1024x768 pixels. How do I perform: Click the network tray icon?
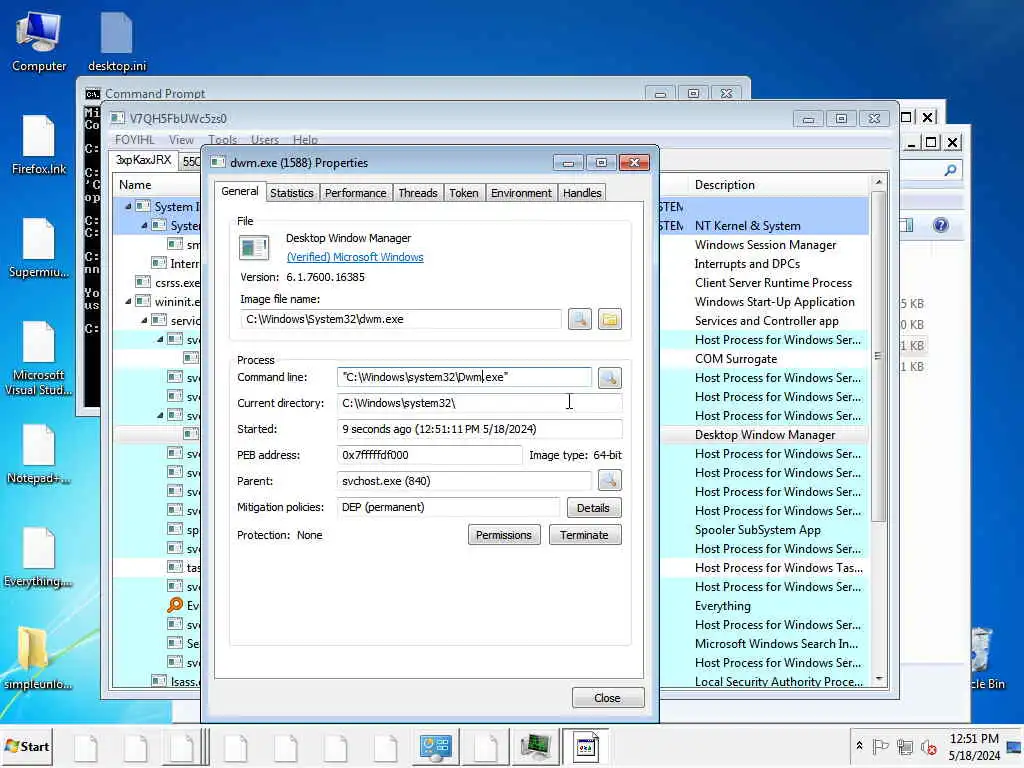tap(904, 746)
